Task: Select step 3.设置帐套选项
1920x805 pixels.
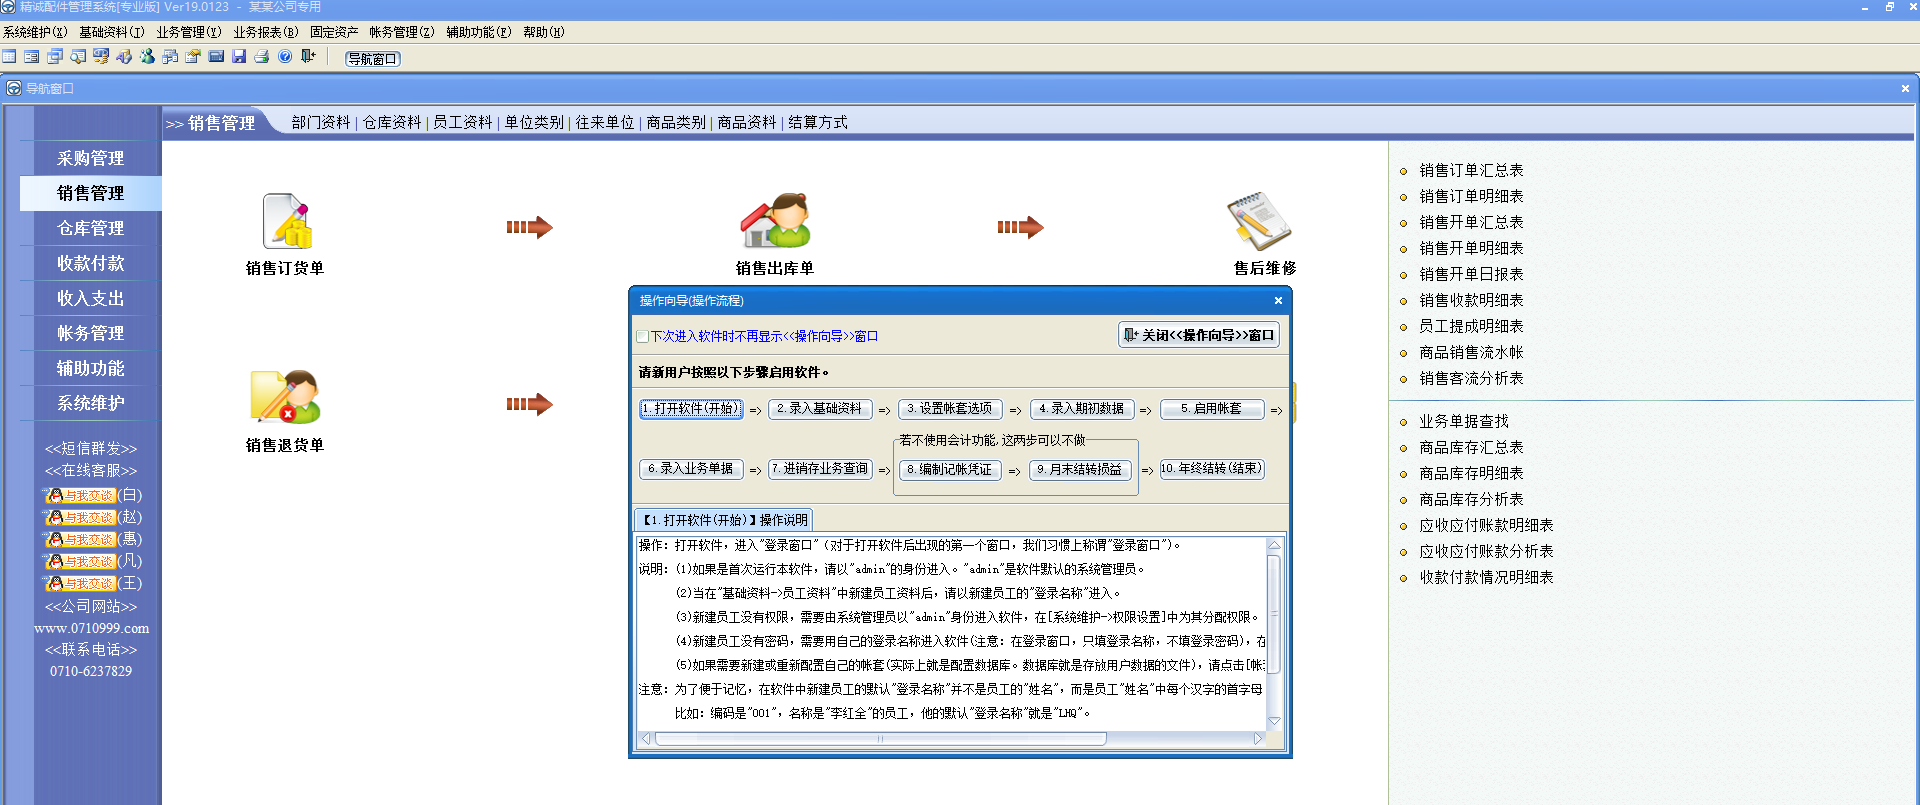Action: tap(951, 408)
